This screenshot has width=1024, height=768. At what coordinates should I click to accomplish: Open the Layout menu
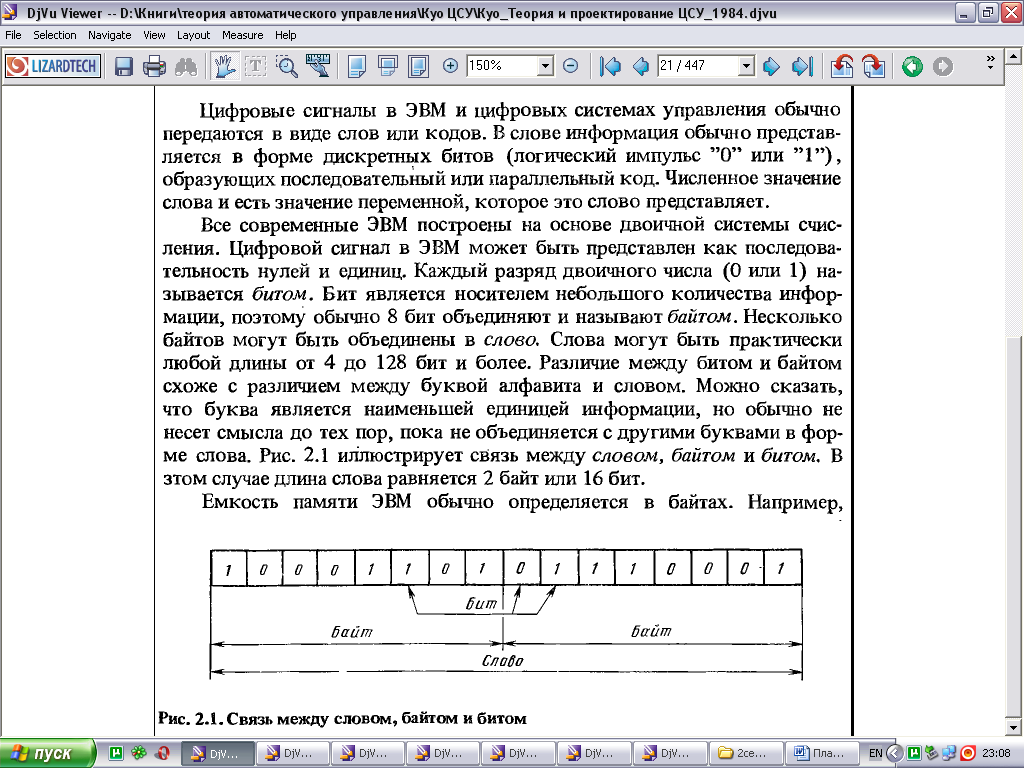[193, 35]
